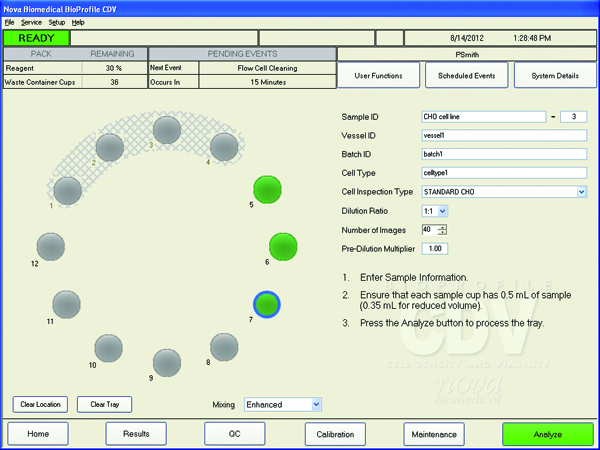Select sample cup position 1 on tray
Viewport: 600px width, 450px height.
point(68,191)
